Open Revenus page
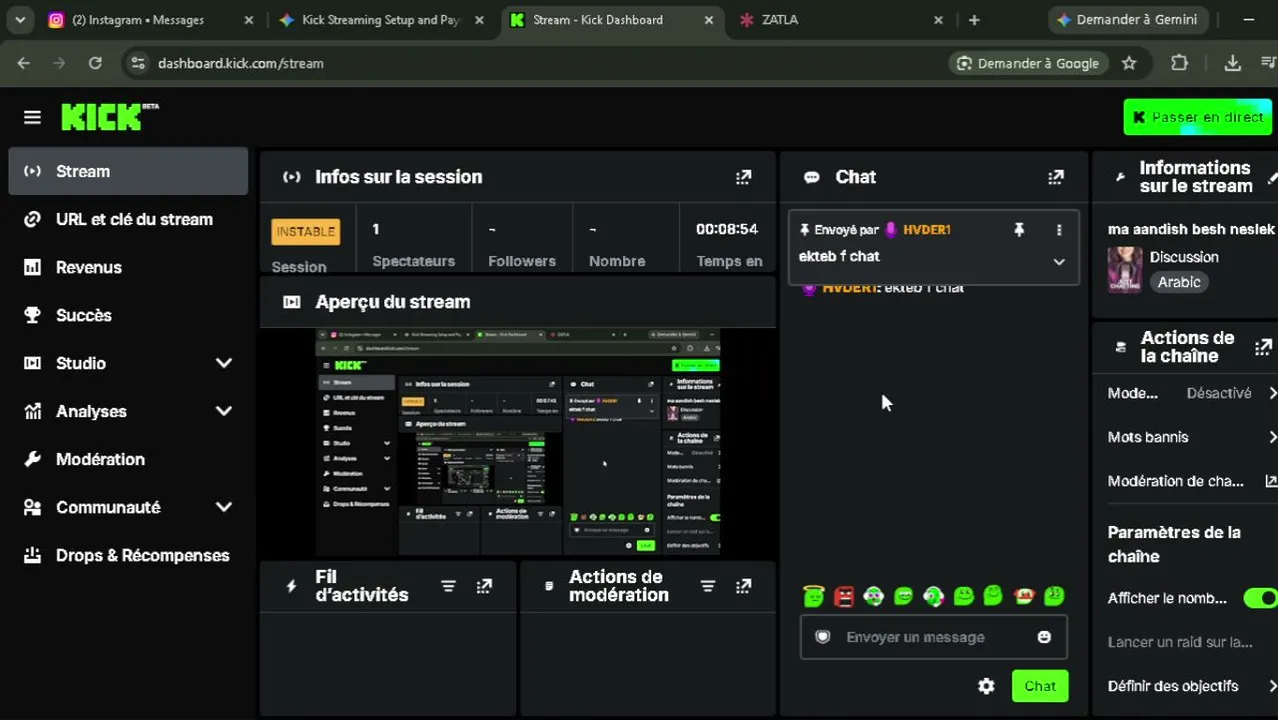The image size is (1278, 720). [128, 267]
